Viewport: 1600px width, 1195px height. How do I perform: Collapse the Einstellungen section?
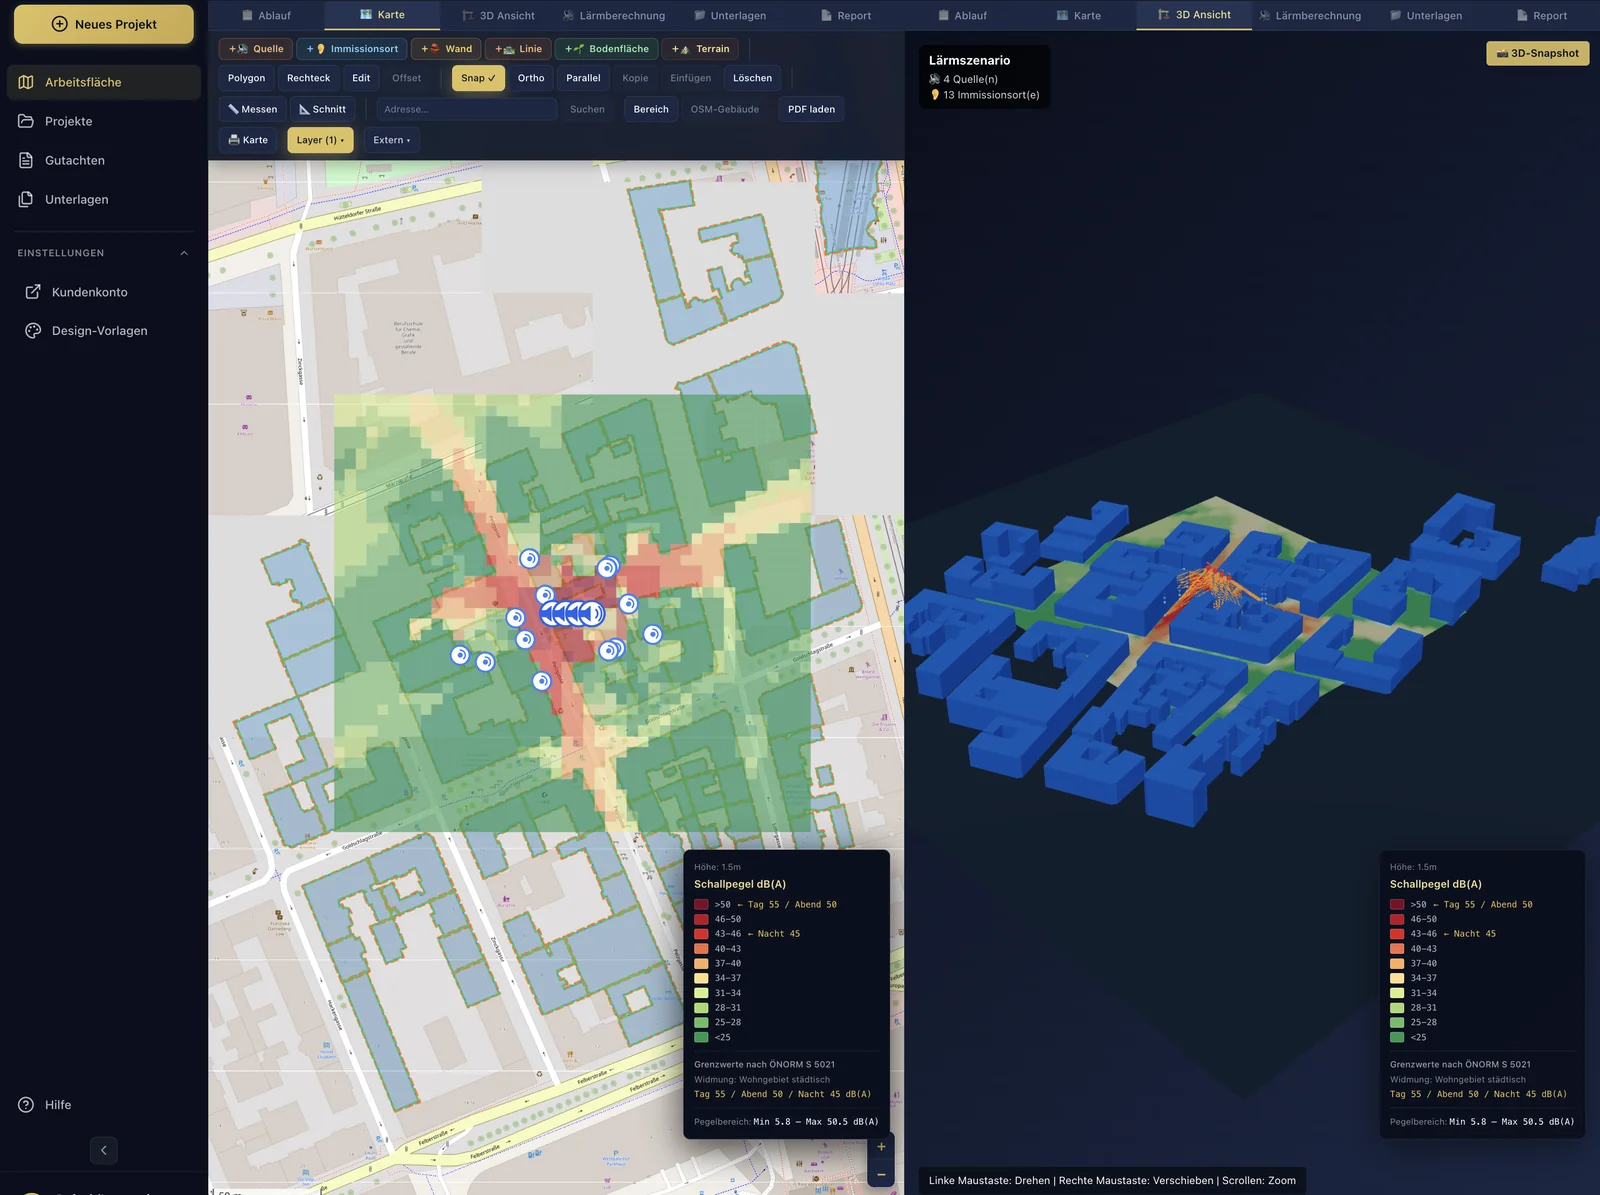coord(184,253)
